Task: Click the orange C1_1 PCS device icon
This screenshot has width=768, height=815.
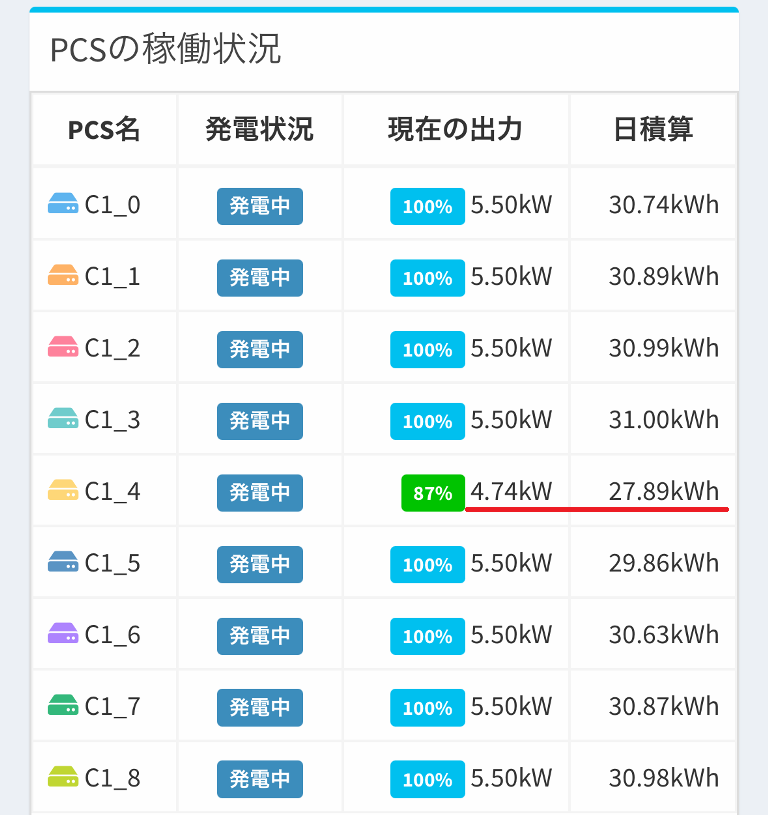Action: (x=63, y=276)
